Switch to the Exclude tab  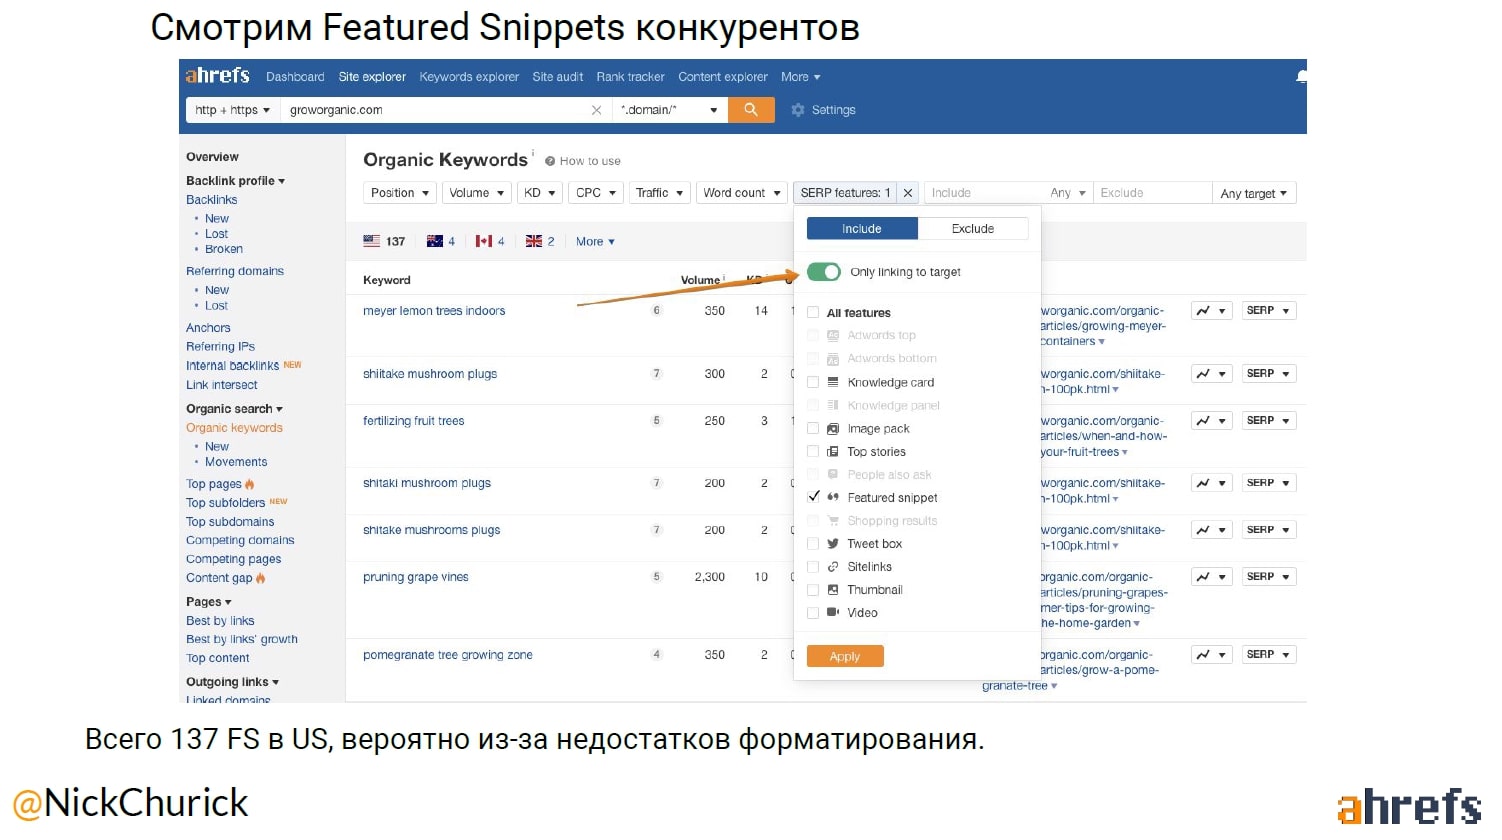coord(972,229)
